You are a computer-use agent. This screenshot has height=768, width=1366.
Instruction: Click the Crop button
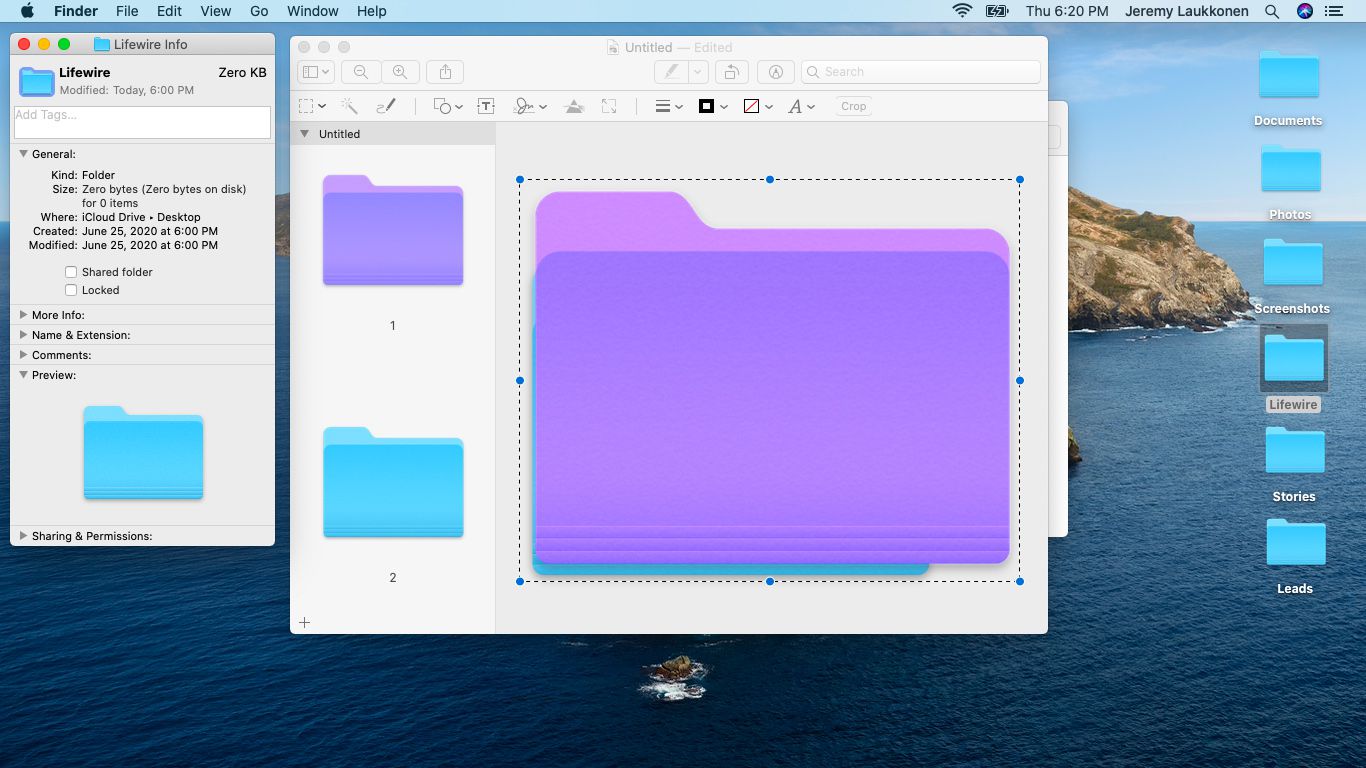[x=853, y=106]
